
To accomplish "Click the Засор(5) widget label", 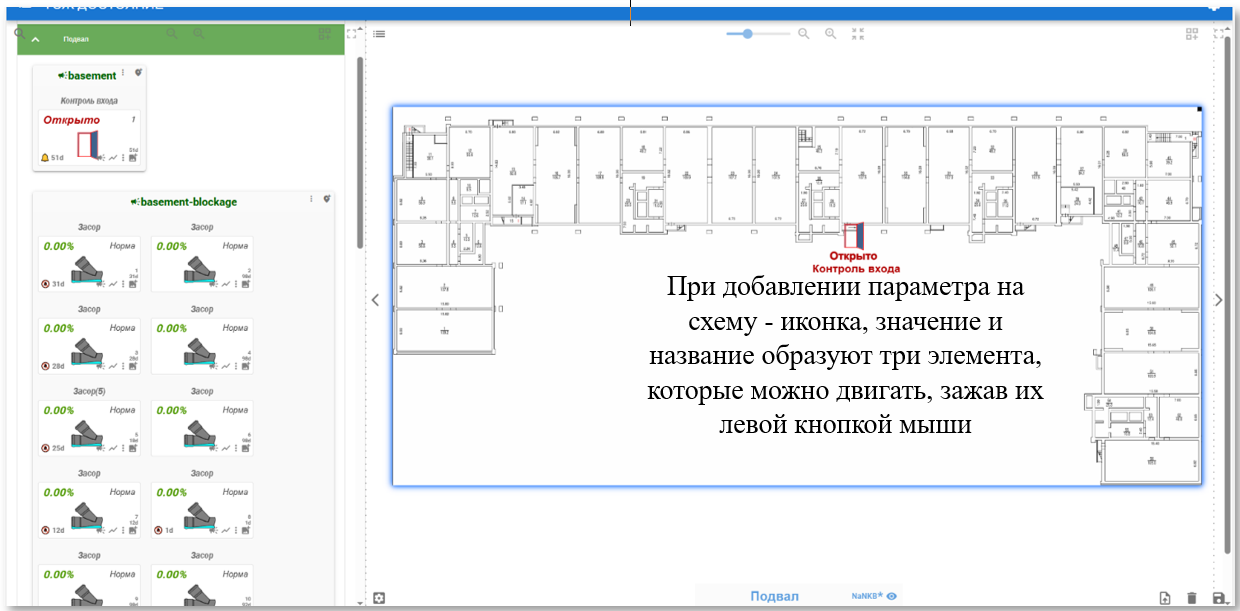I will (89, 391).
